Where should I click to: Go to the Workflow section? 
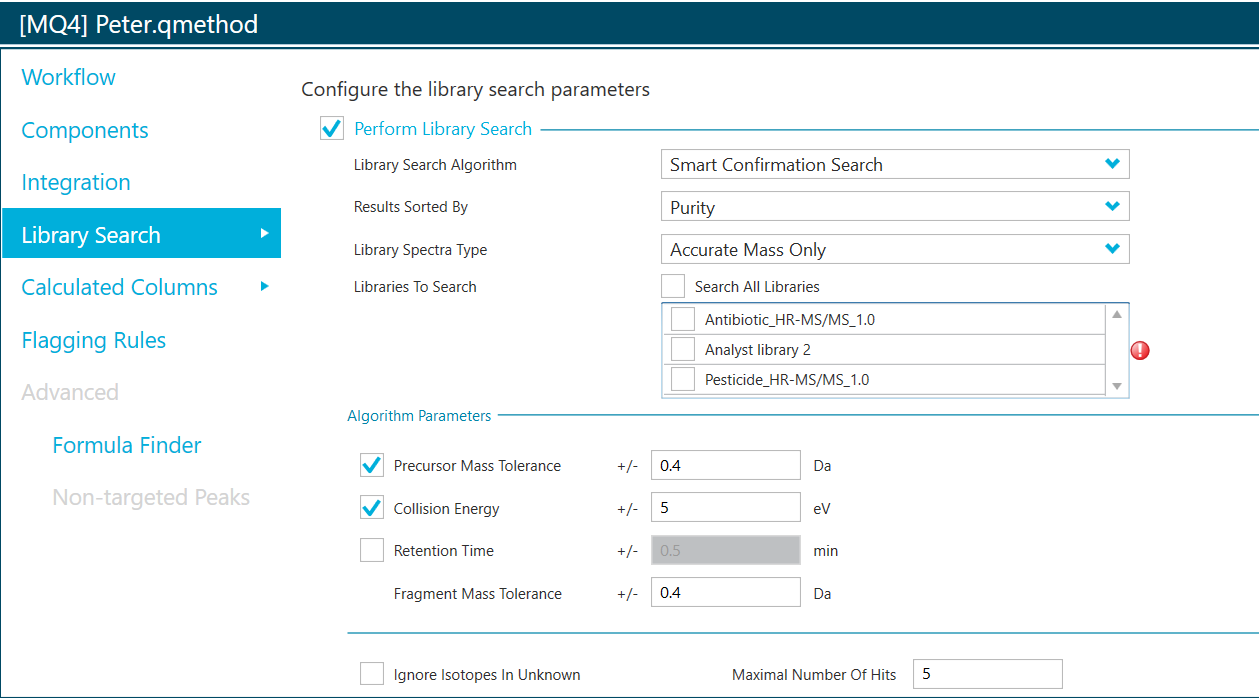point(68,77)
